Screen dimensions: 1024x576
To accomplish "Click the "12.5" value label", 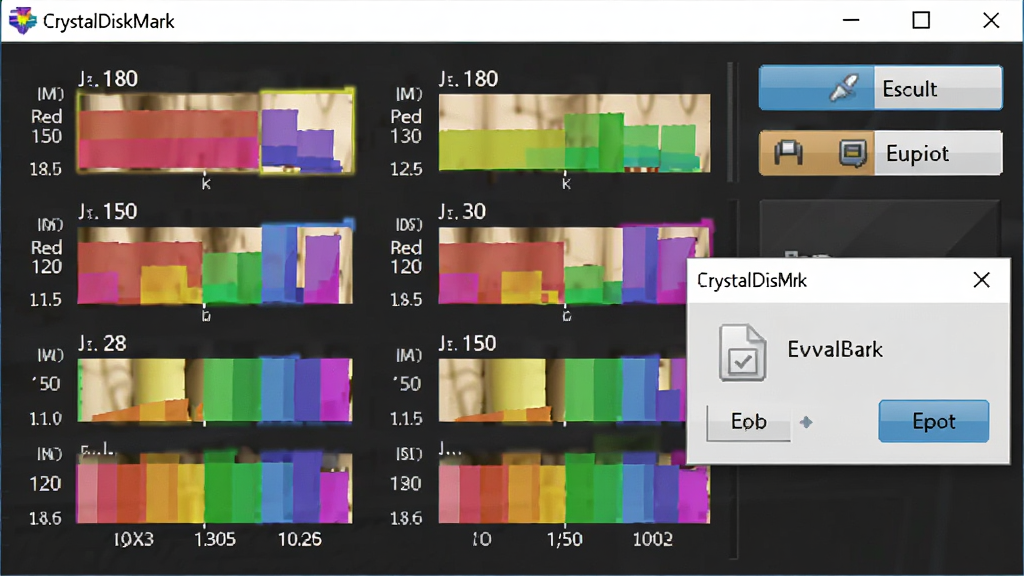I will point(405,169).
